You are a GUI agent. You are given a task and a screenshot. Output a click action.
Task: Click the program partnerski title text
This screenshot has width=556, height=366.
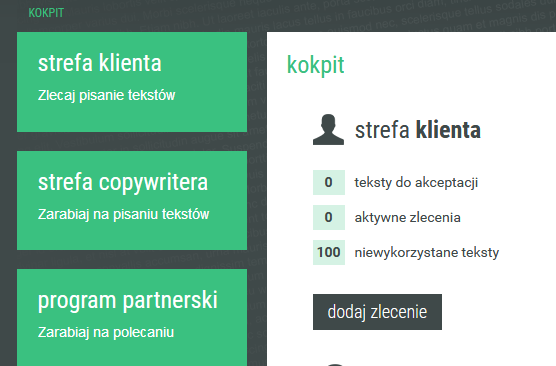click(x=128, y=301)
